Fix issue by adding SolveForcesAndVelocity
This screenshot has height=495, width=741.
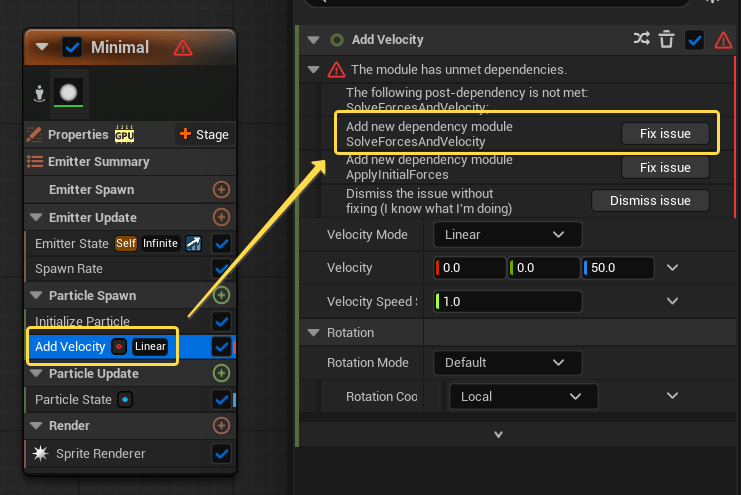pos(665,134)
